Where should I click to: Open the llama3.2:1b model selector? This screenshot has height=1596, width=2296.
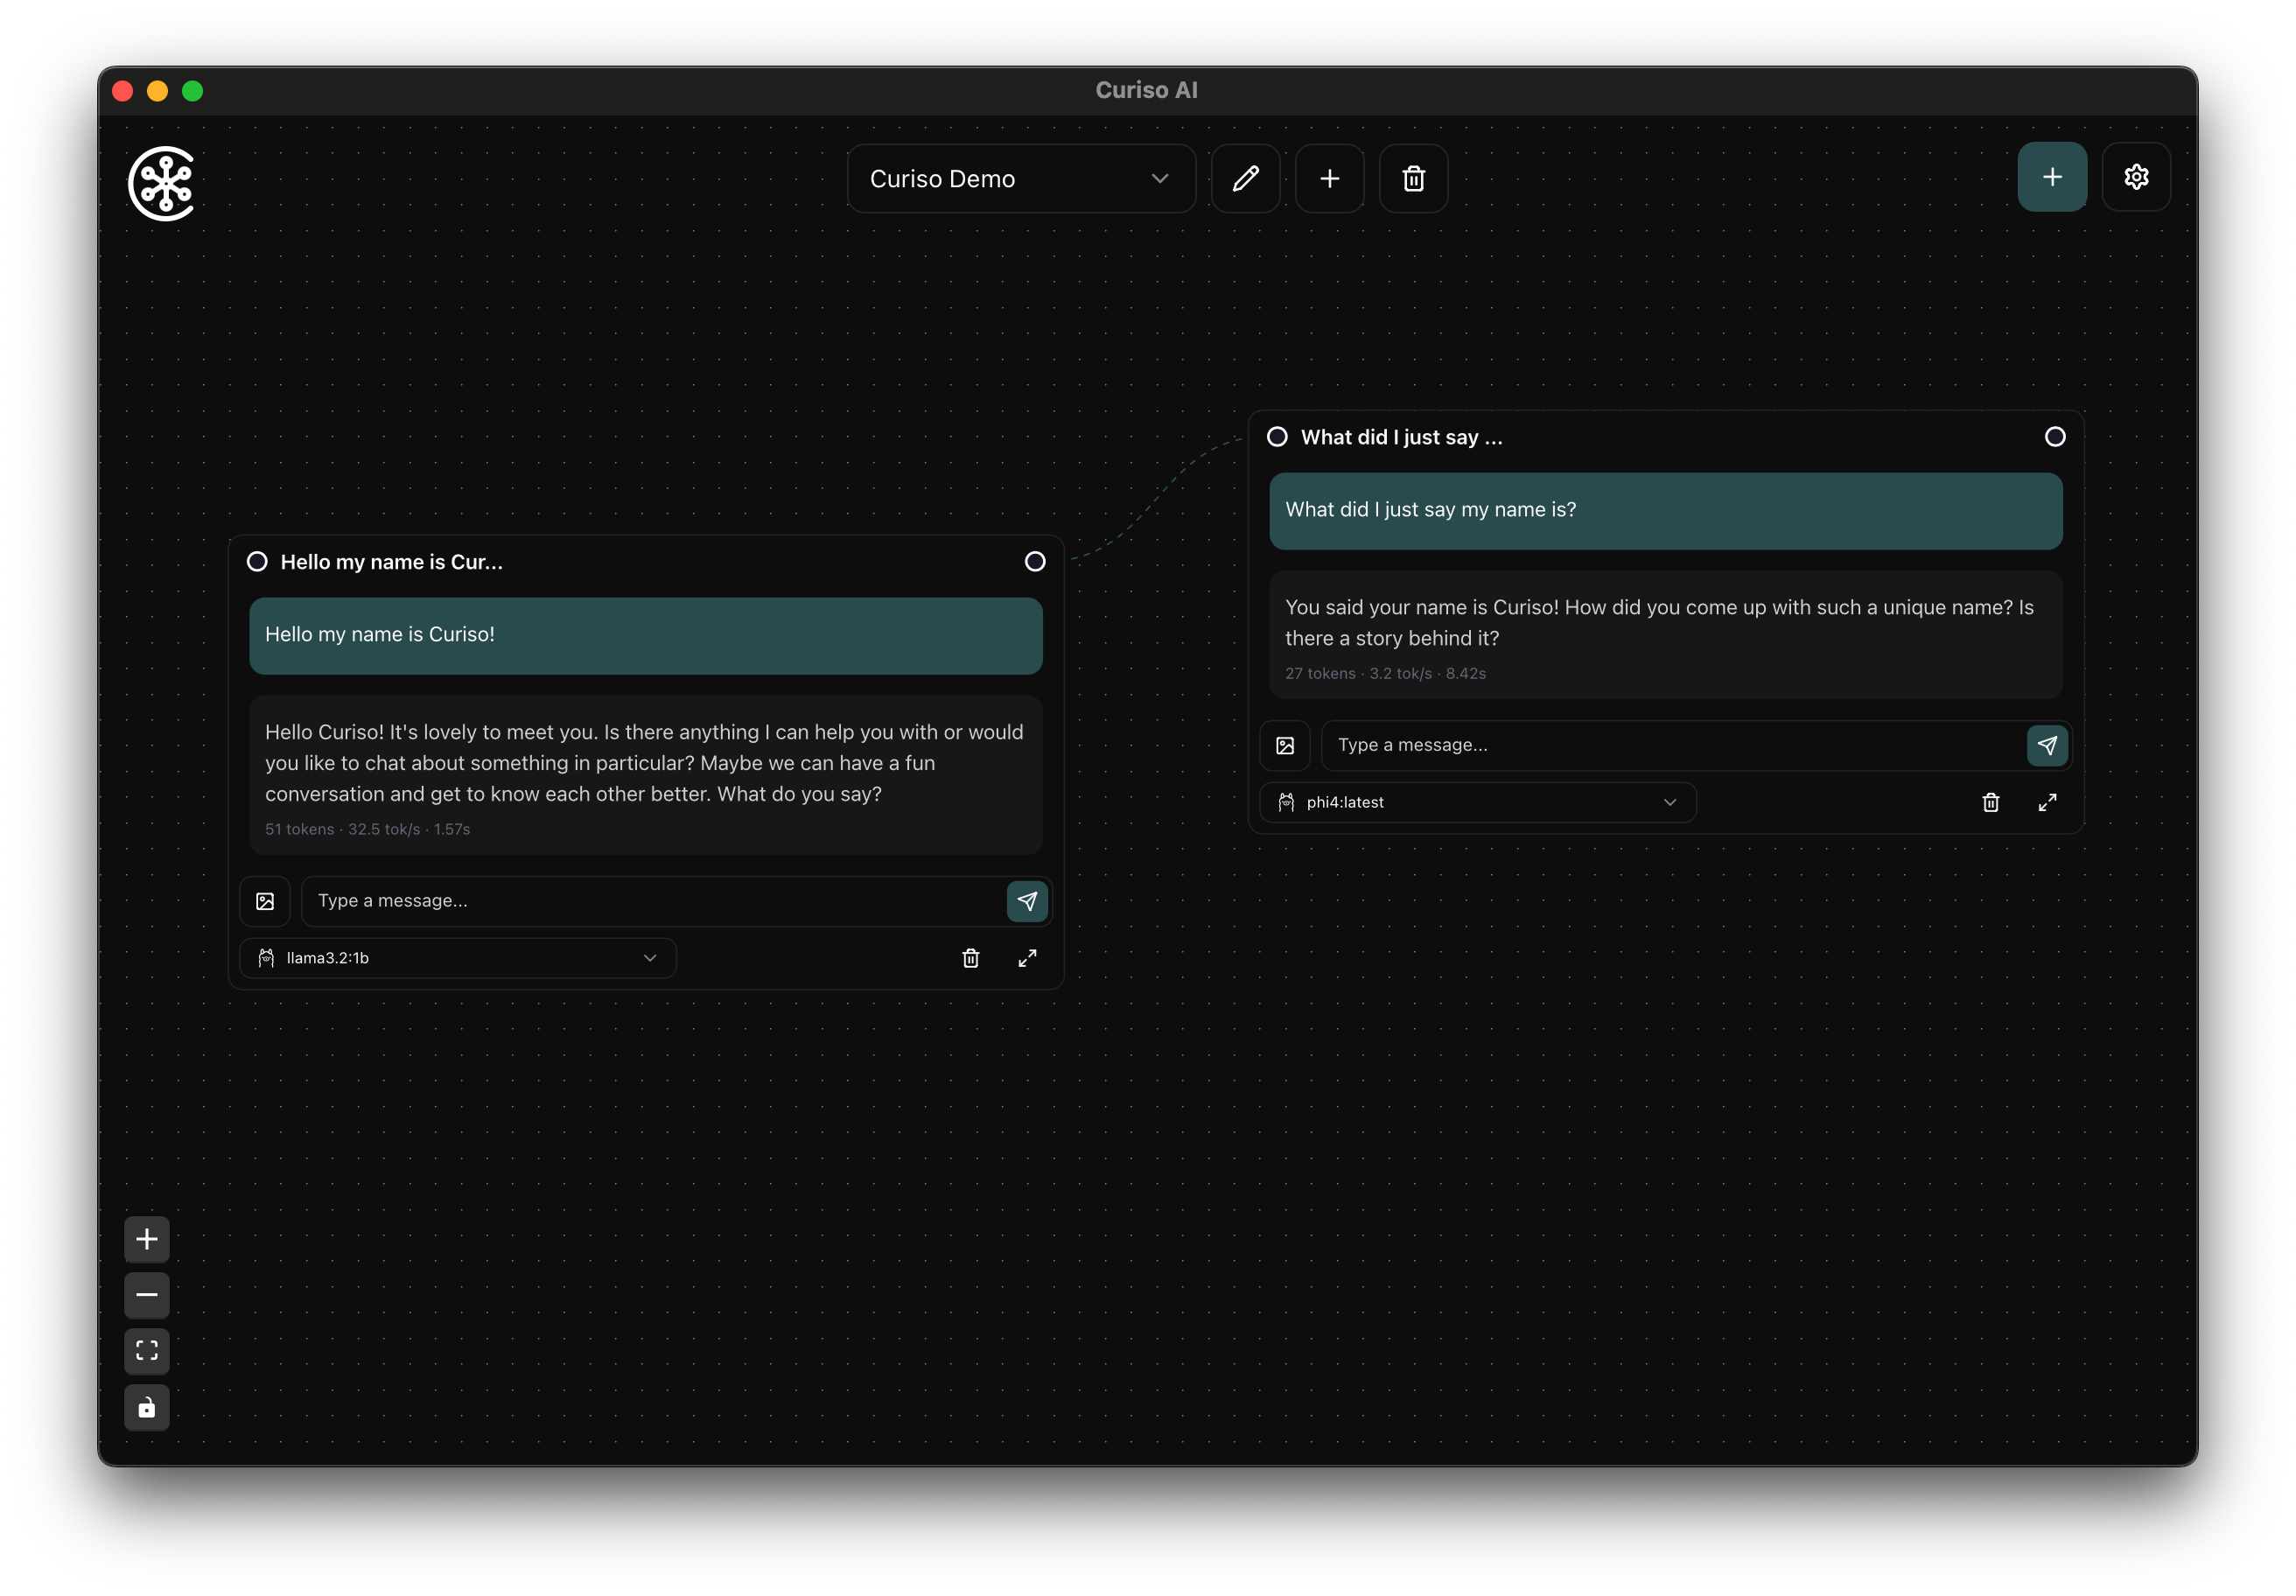(458, 959)
